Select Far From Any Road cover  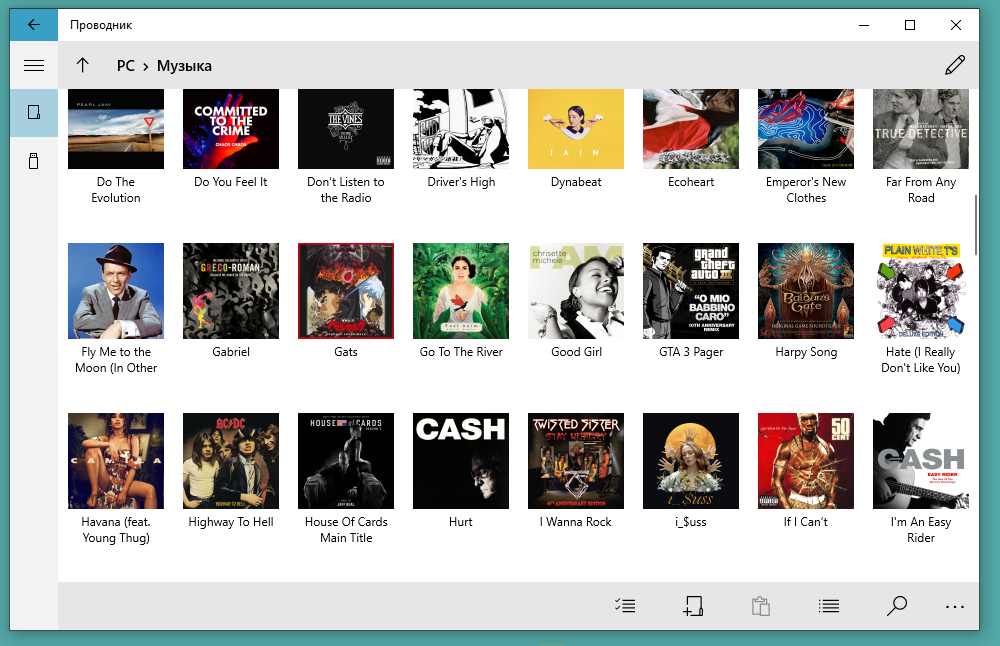[921, 129]
